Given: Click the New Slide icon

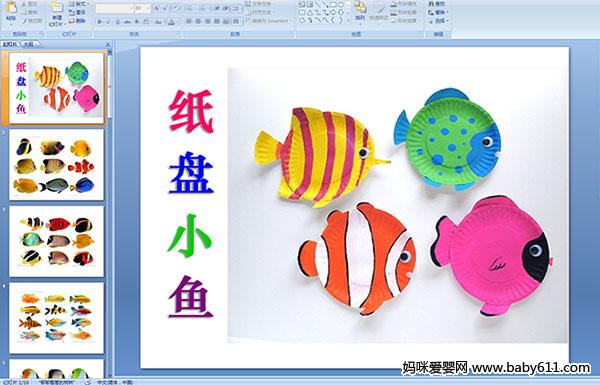Looking at the screenshot, I should (57, 8).
